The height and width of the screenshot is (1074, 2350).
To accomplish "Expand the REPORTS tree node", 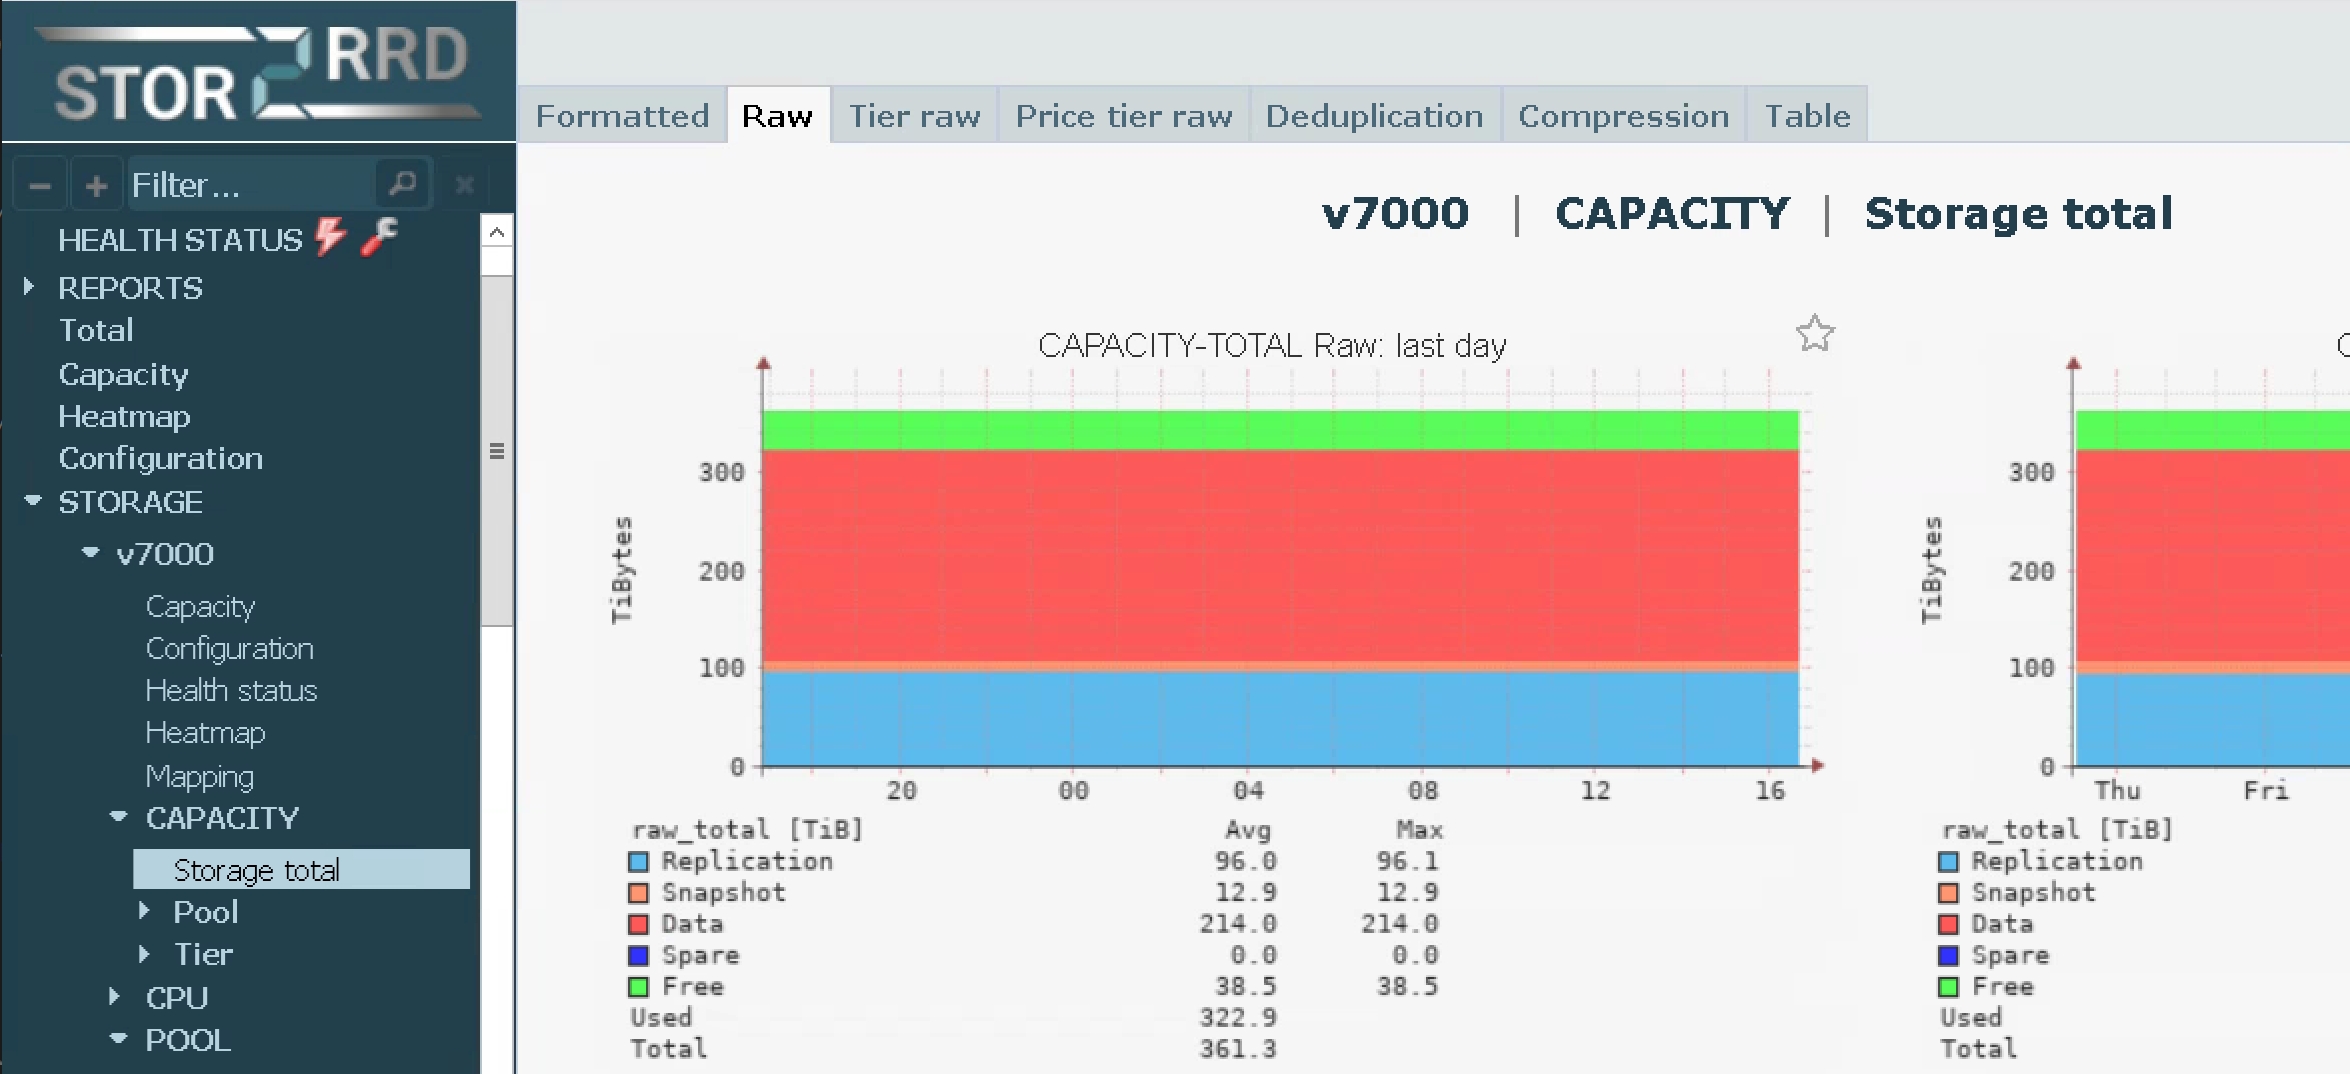I will (x=29, y=287).
